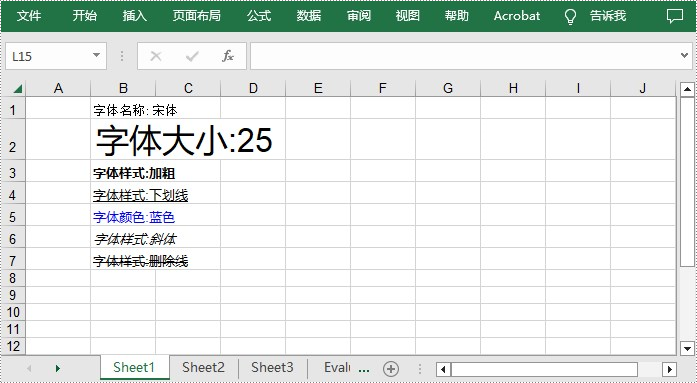
Task: Switch to the Sheet2 tab
Action: 204,367
